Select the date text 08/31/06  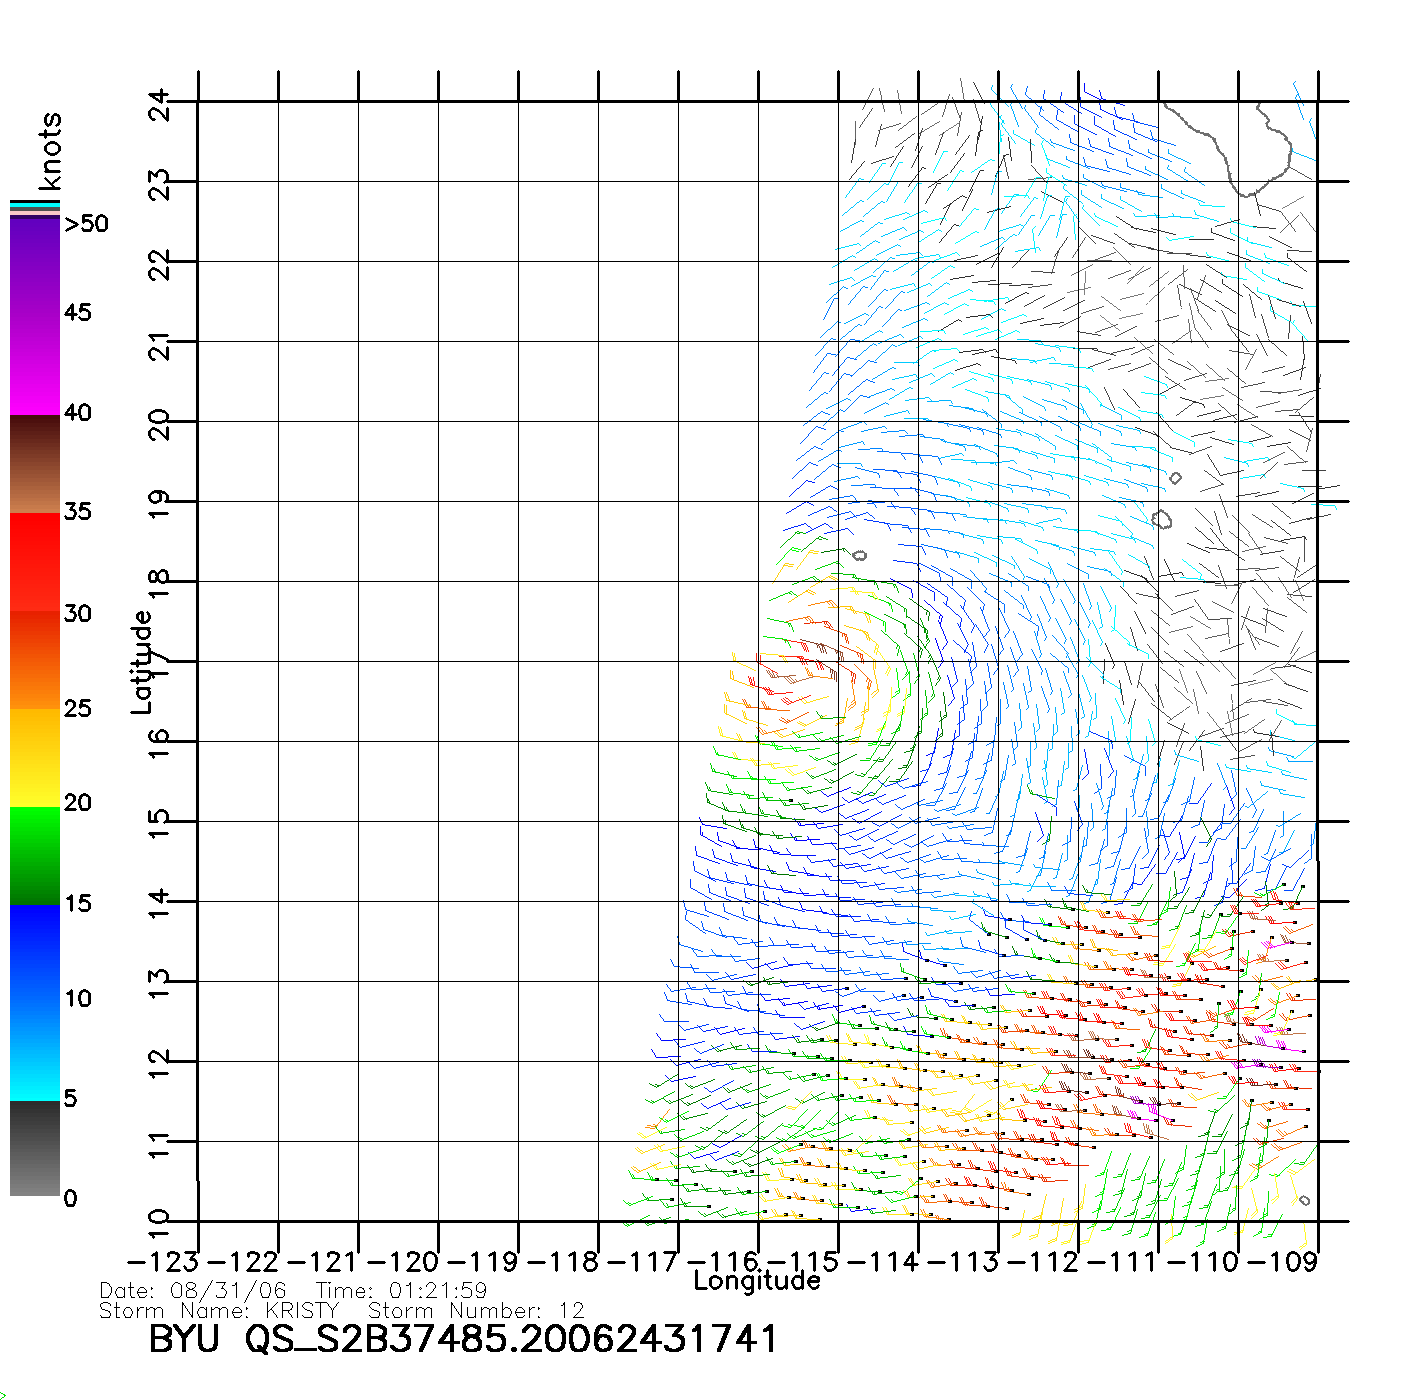228,1291
